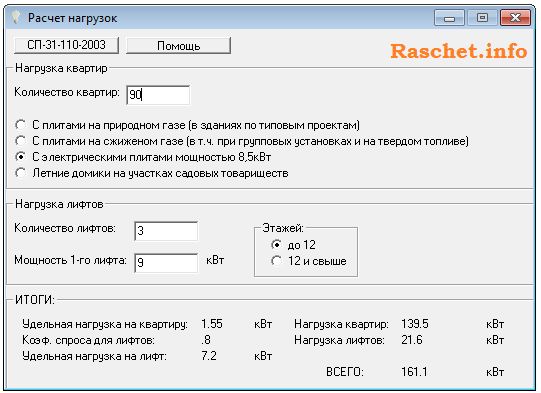The image size is (541, 393).
Task: Click the Количество квартир input field
Action: click(x=158, y=95)
